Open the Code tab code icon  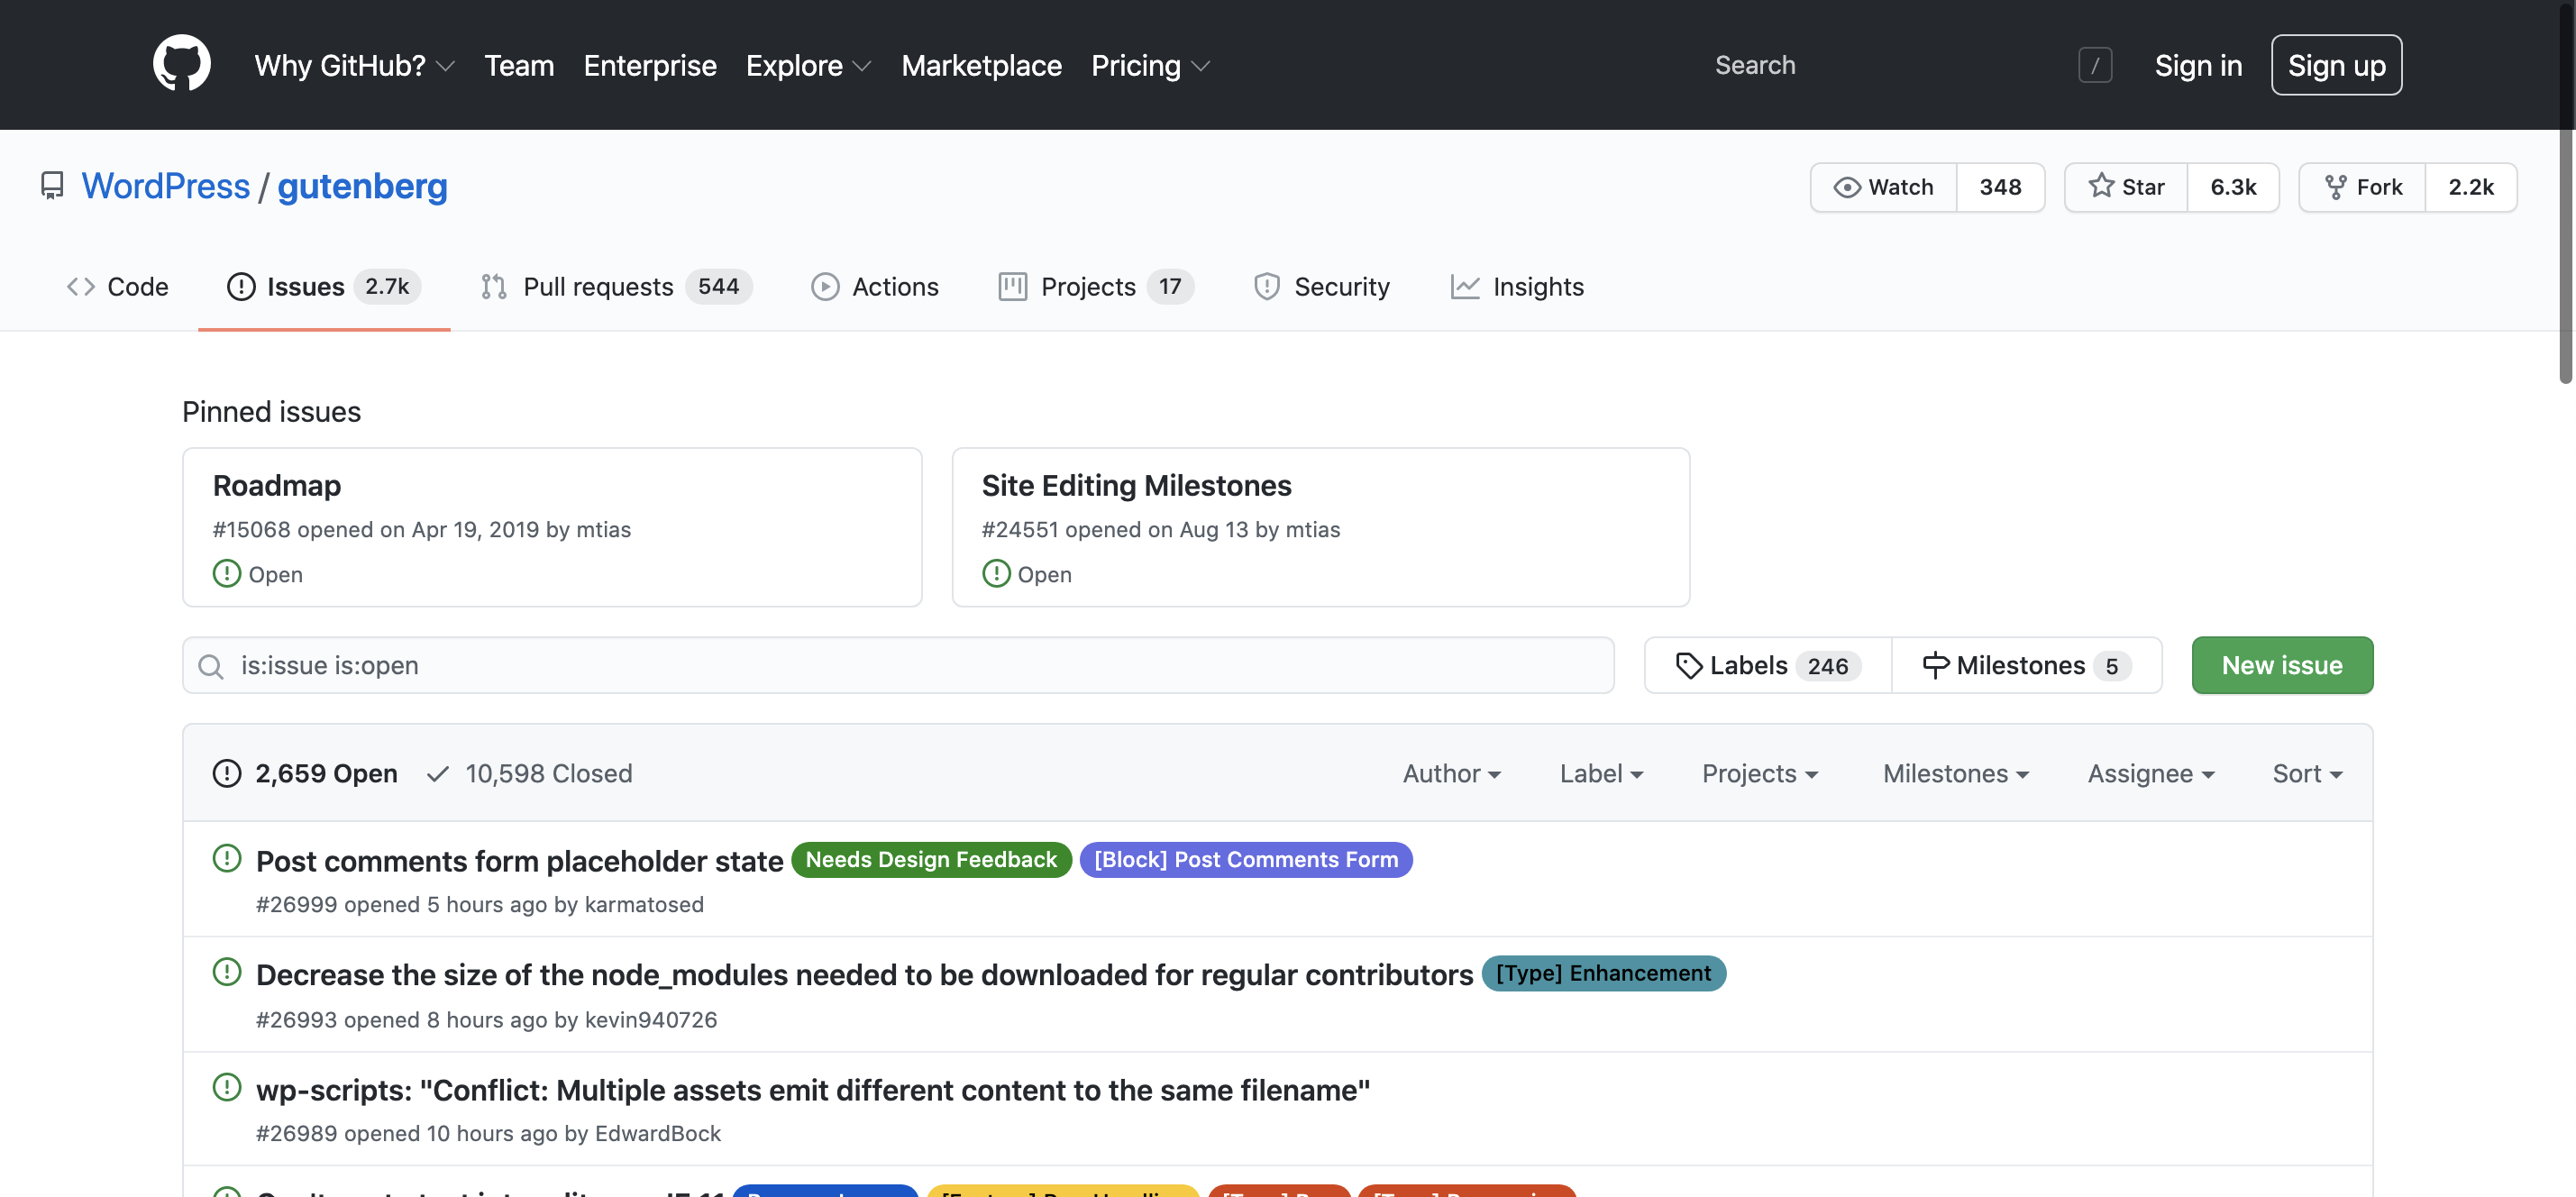click(80, 286)
